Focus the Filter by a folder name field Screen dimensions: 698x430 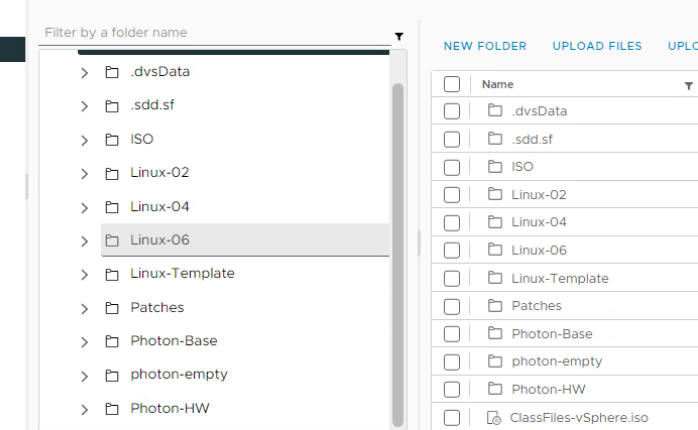pyautogui.click(x=215, y=33)
